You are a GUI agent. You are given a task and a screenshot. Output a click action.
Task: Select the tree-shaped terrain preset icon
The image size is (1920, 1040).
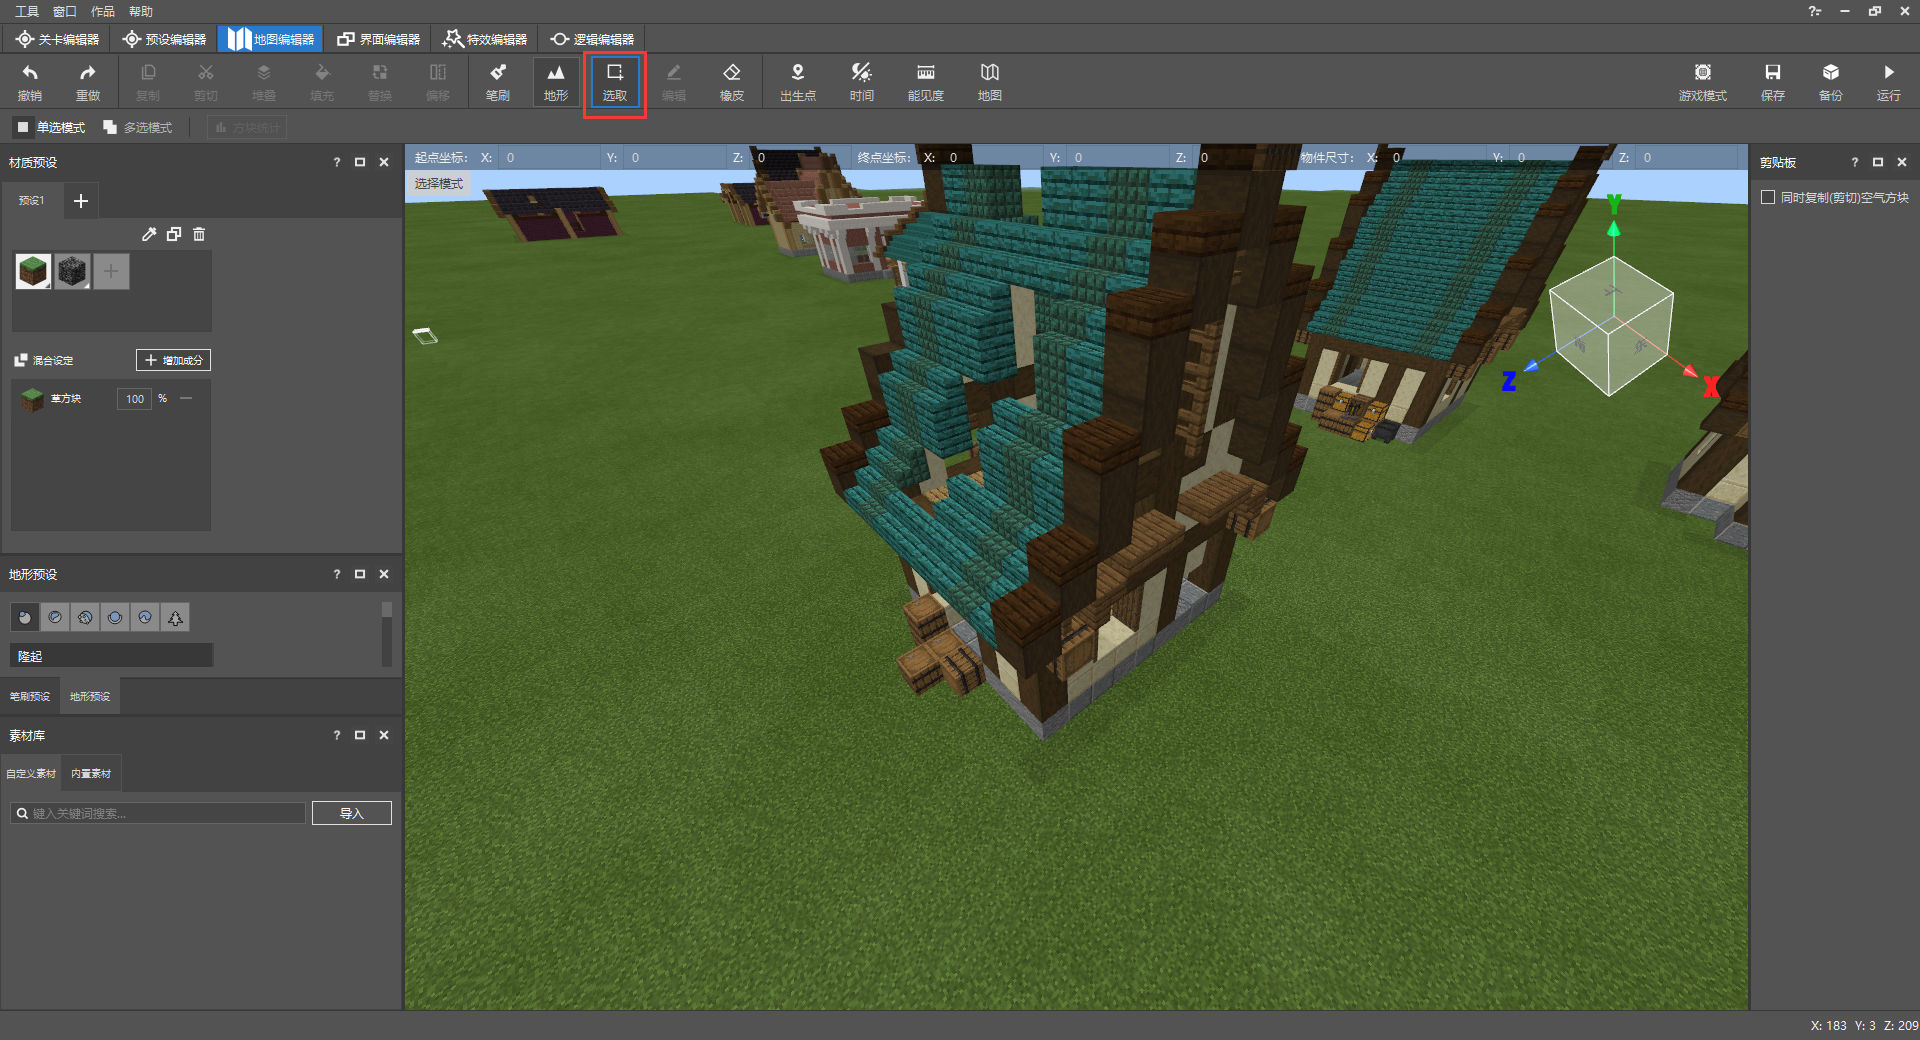(175, 618)
